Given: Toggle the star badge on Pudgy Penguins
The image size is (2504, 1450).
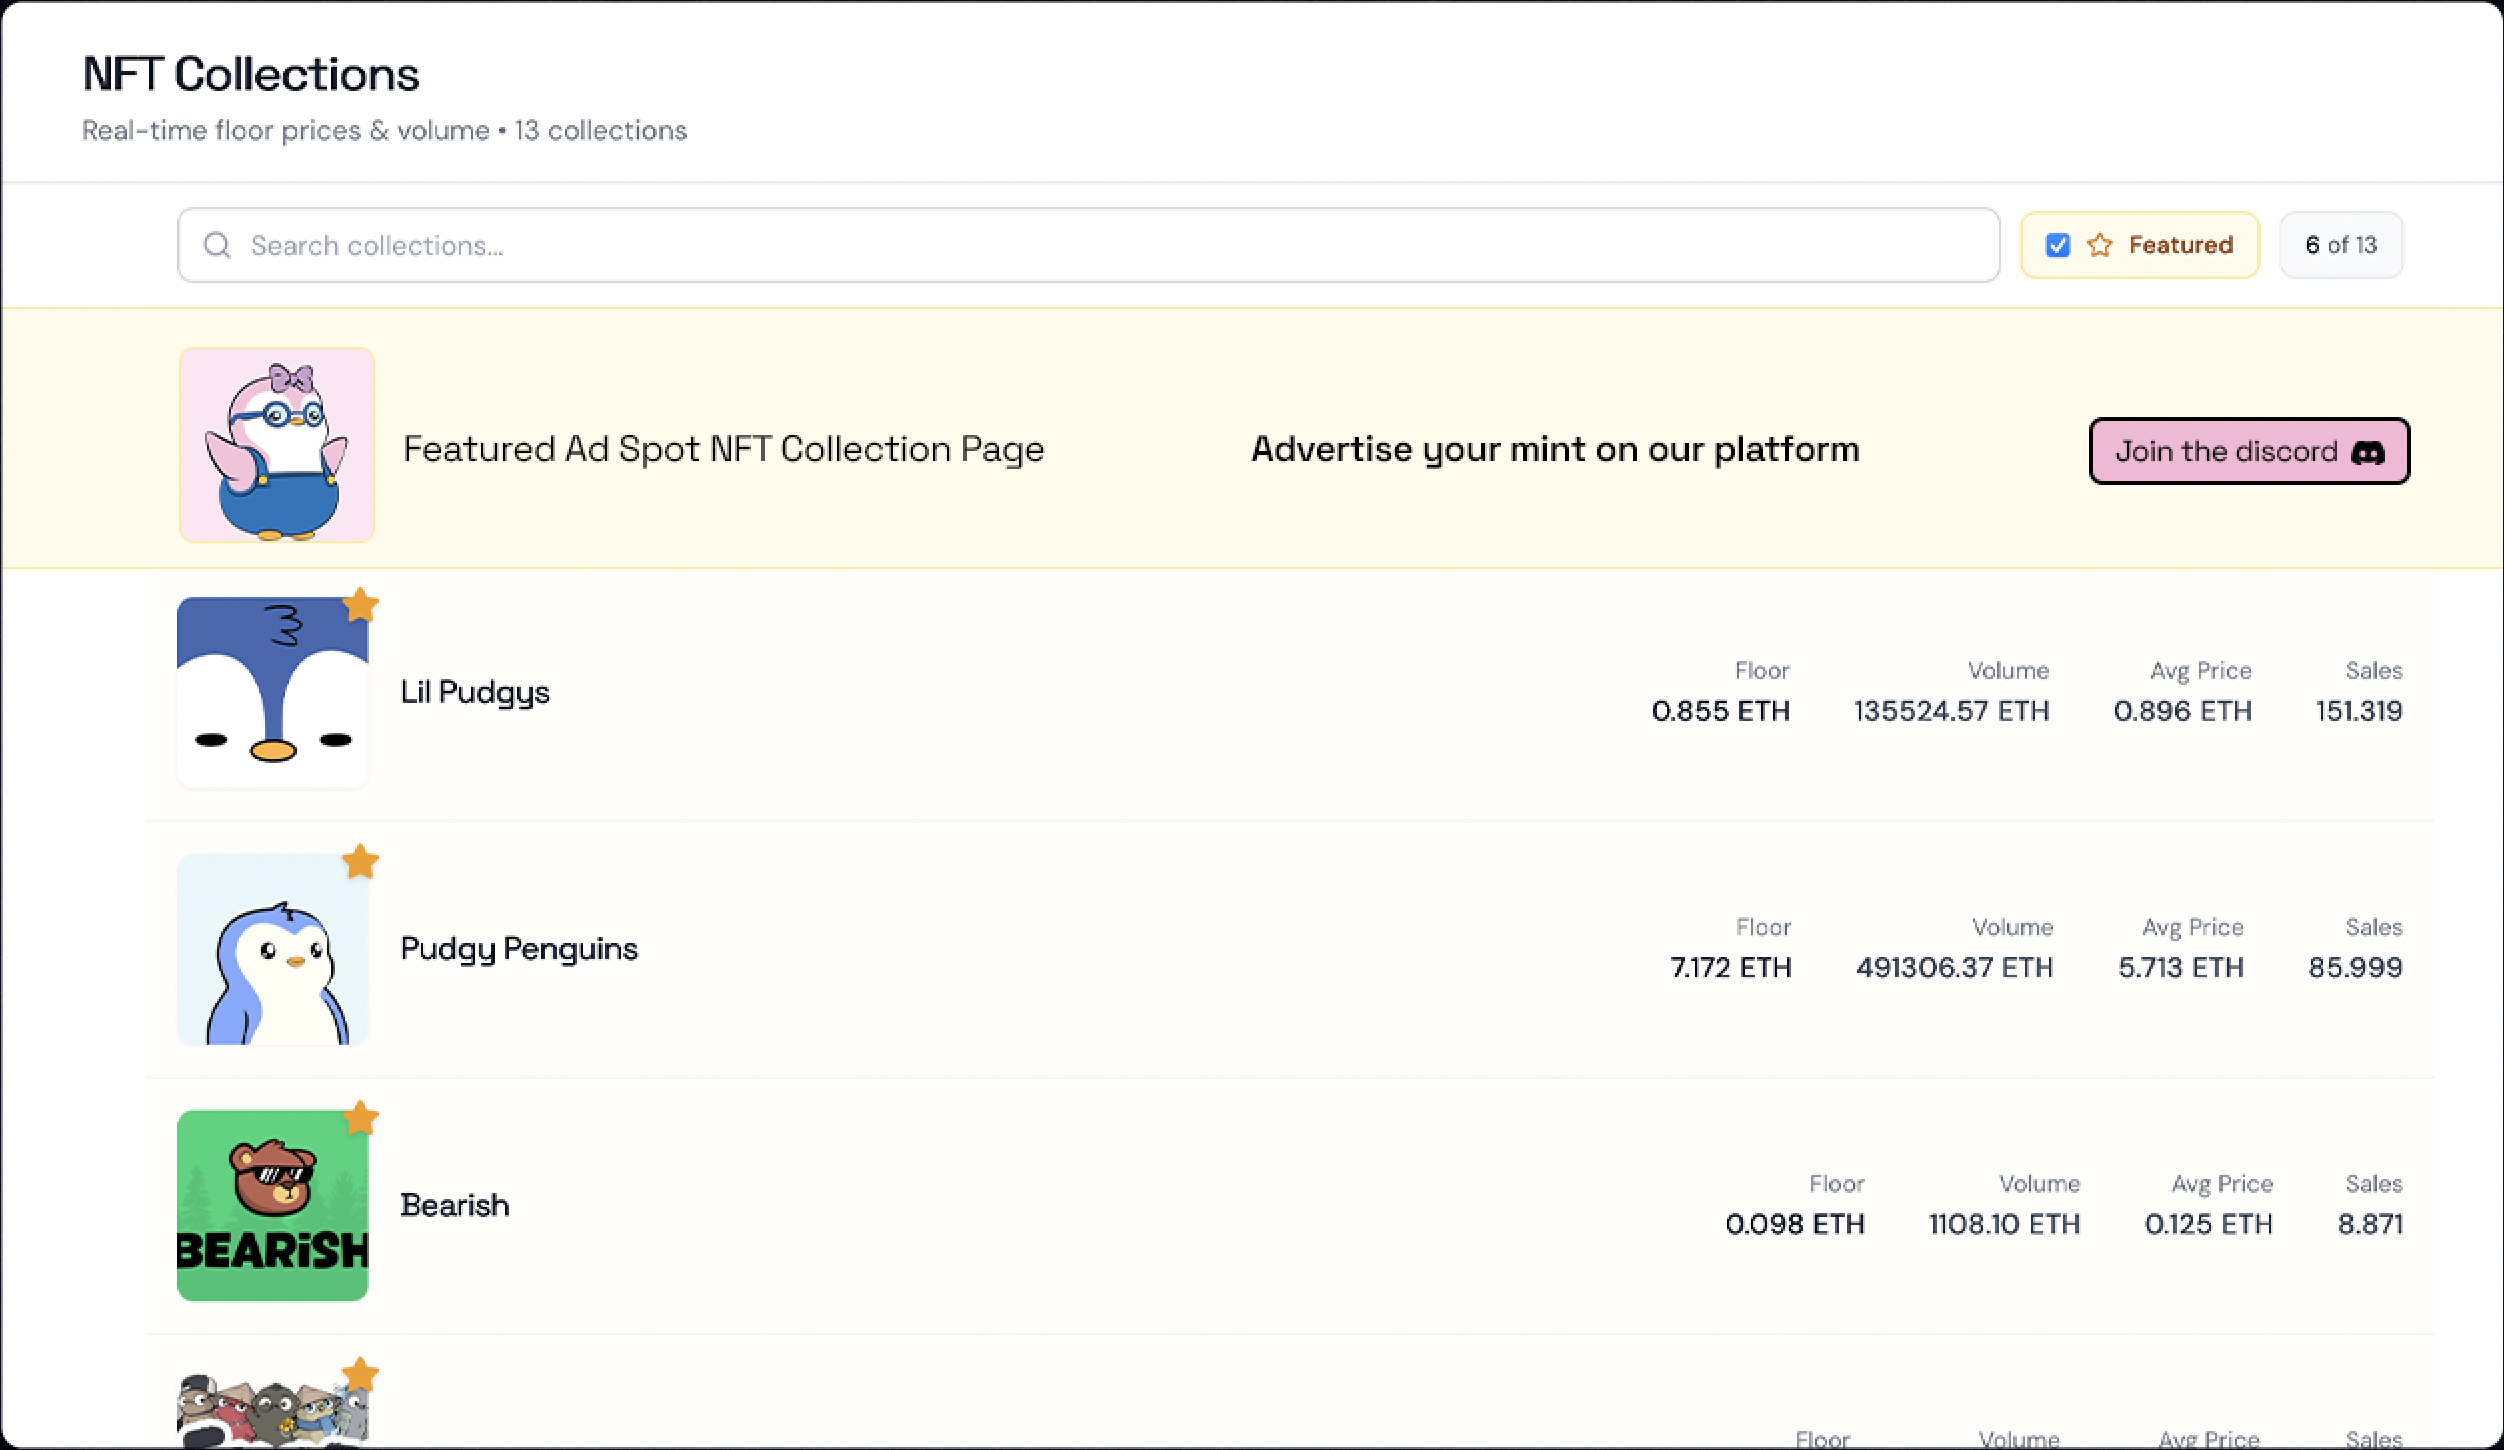Looking at the screenshot, I should 362,861.
